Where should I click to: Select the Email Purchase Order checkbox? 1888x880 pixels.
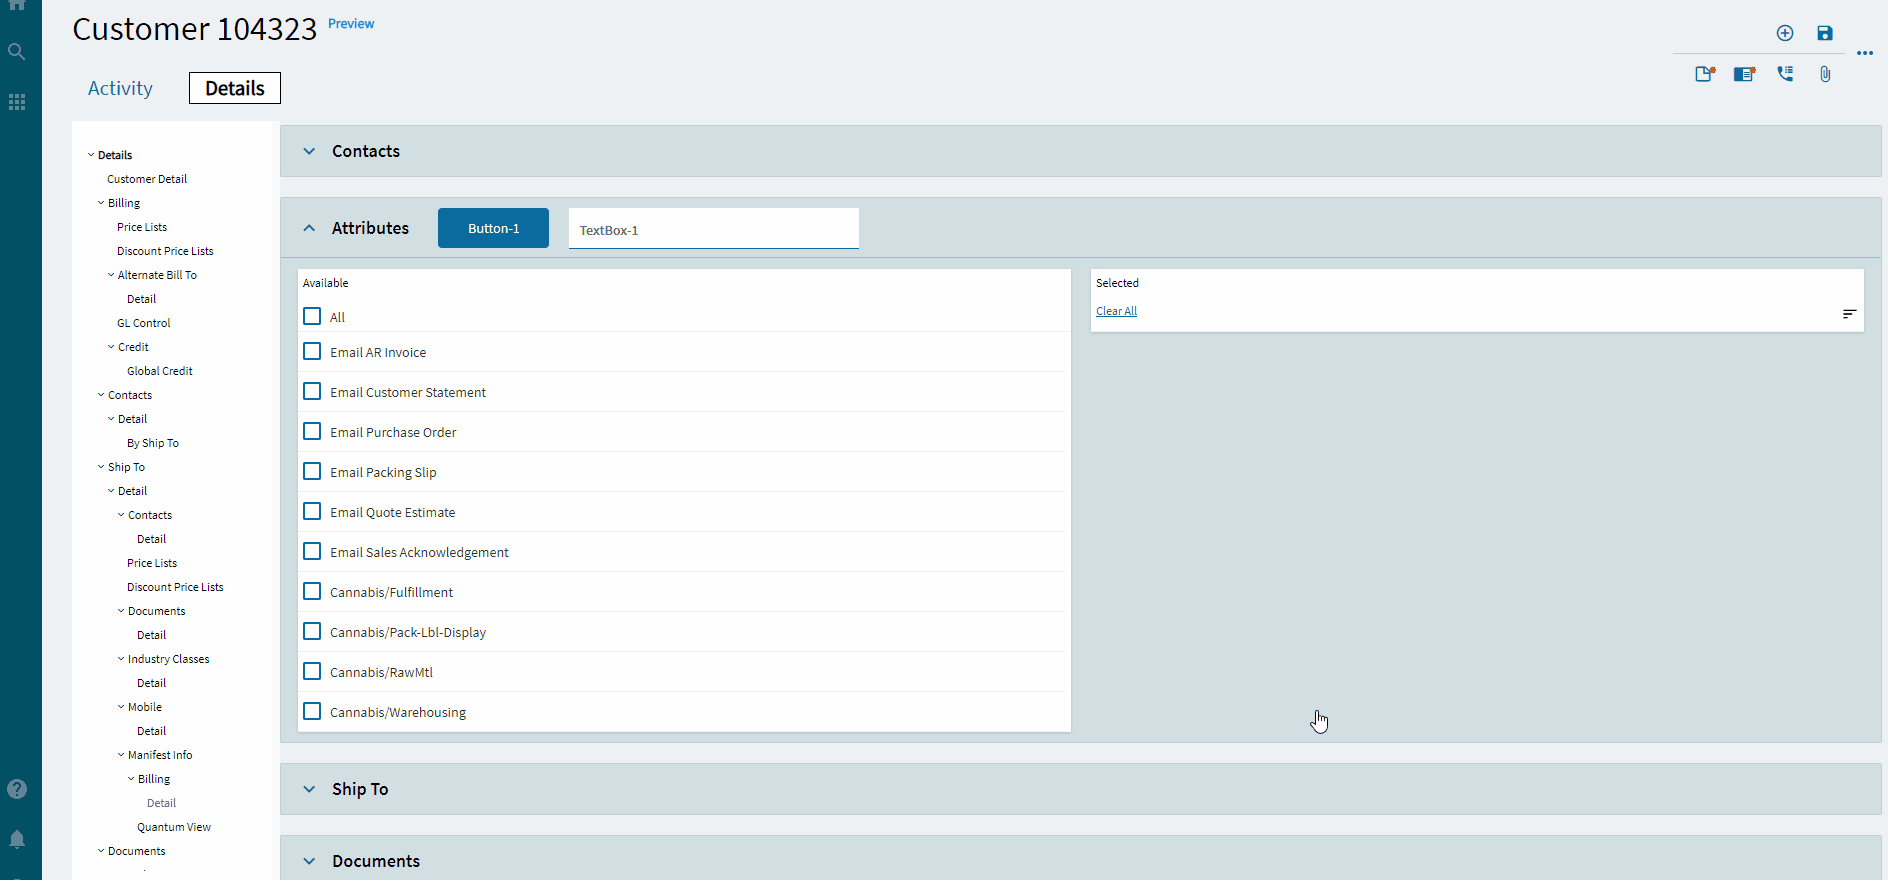click(x=312, y=431)
